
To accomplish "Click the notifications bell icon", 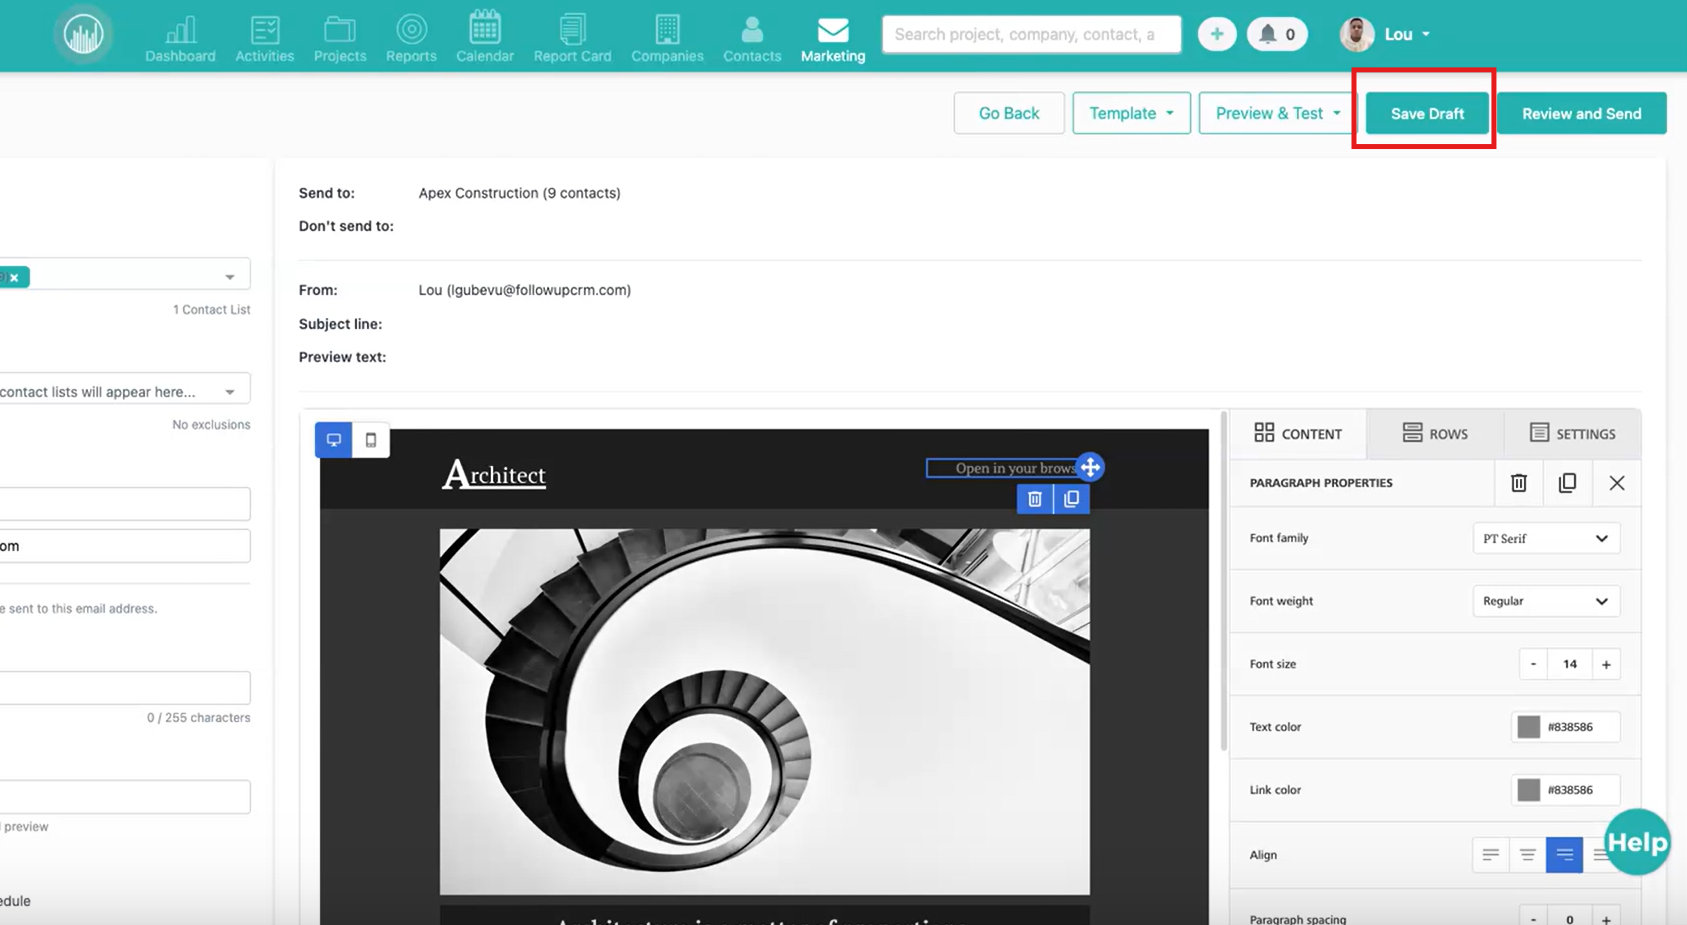I will pyautogui.click(x=1268, y=34).
